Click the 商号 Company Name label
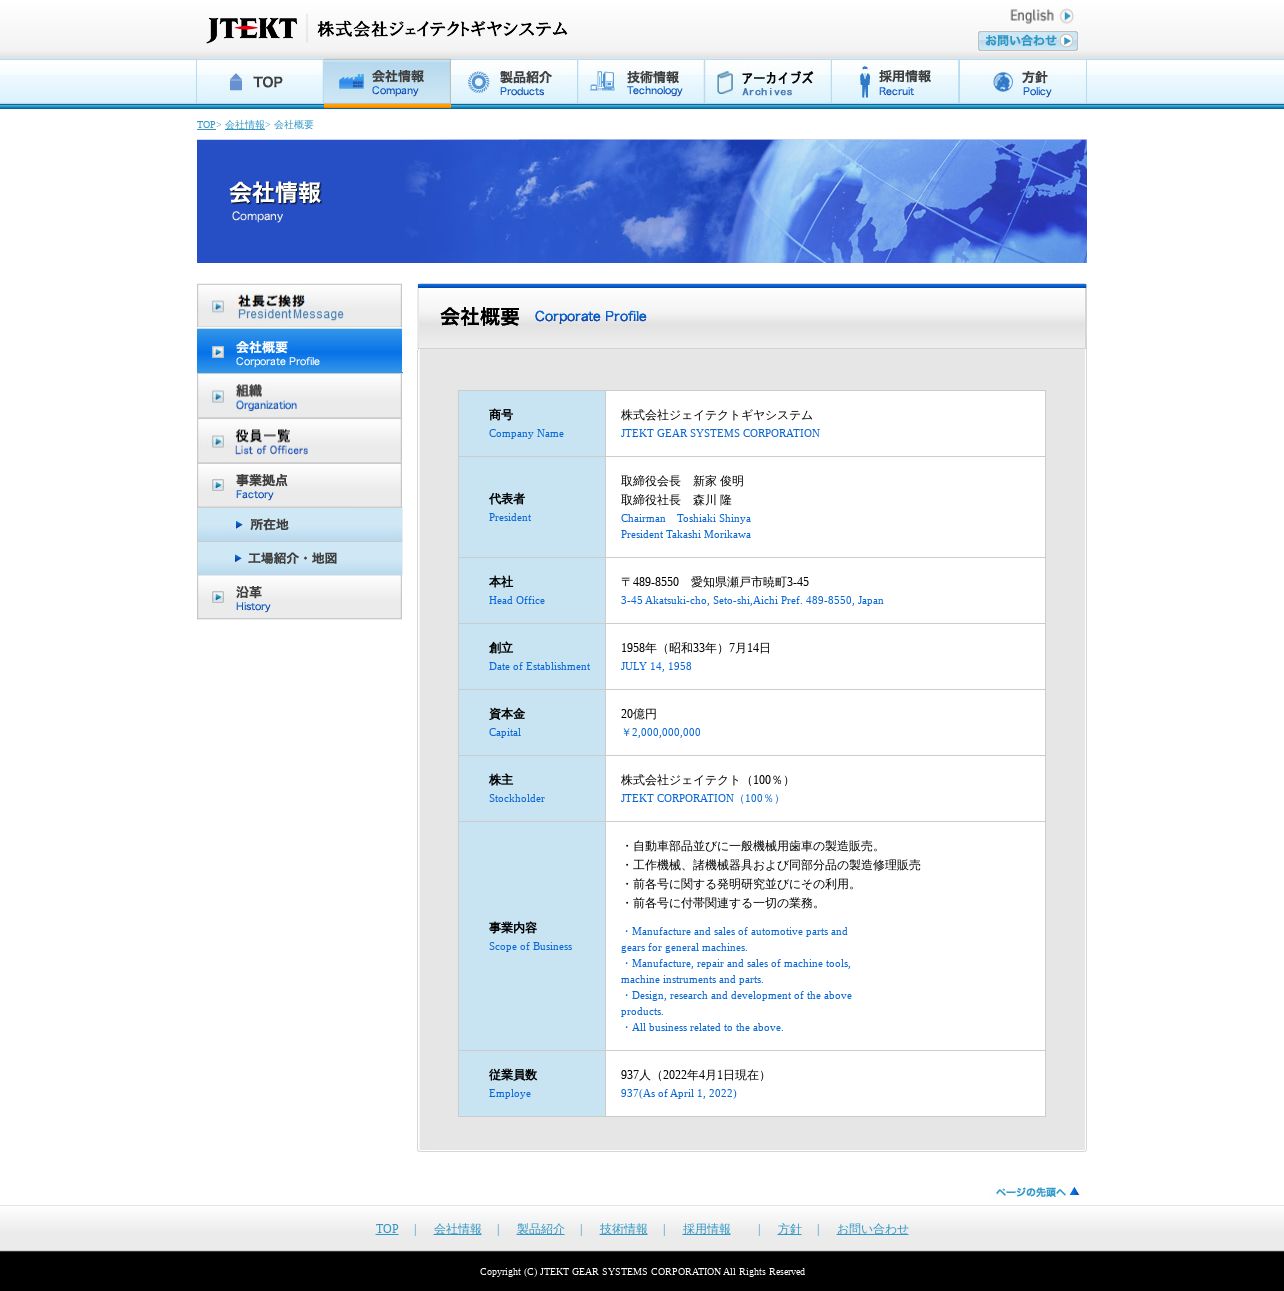 click(x=526, y=423)
